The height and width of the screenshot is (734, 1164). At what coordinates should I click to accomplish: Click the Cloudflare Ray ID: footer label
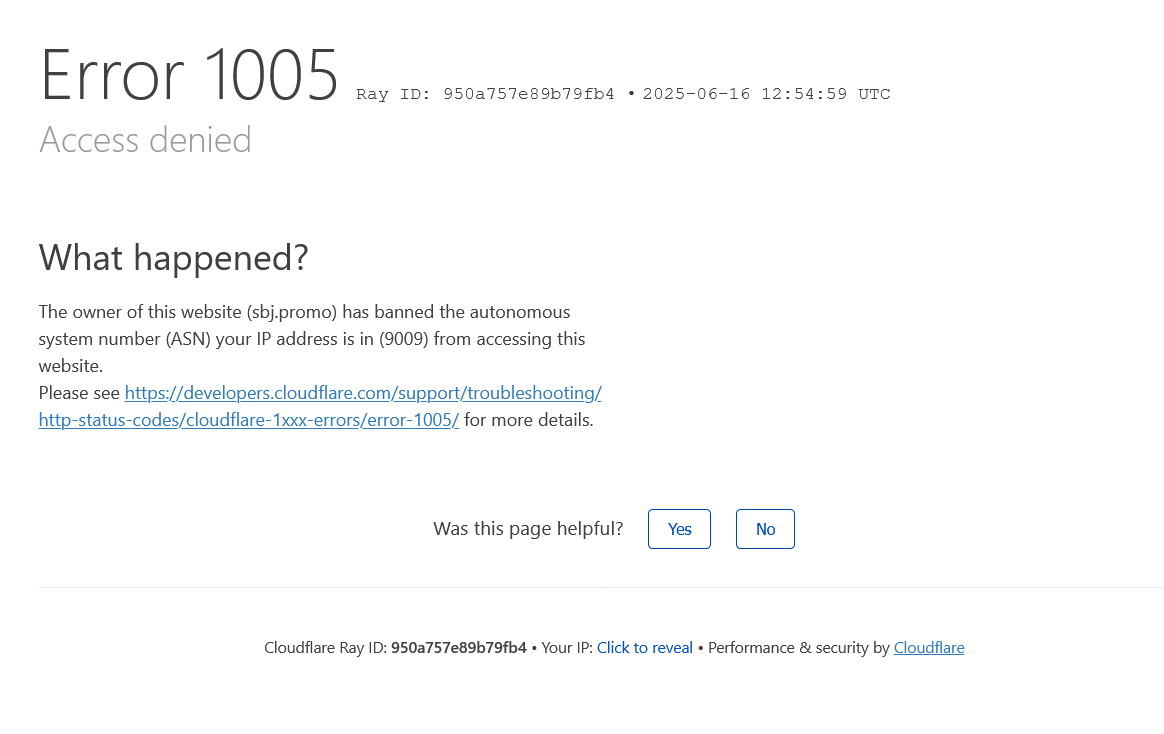coord(325,648)
